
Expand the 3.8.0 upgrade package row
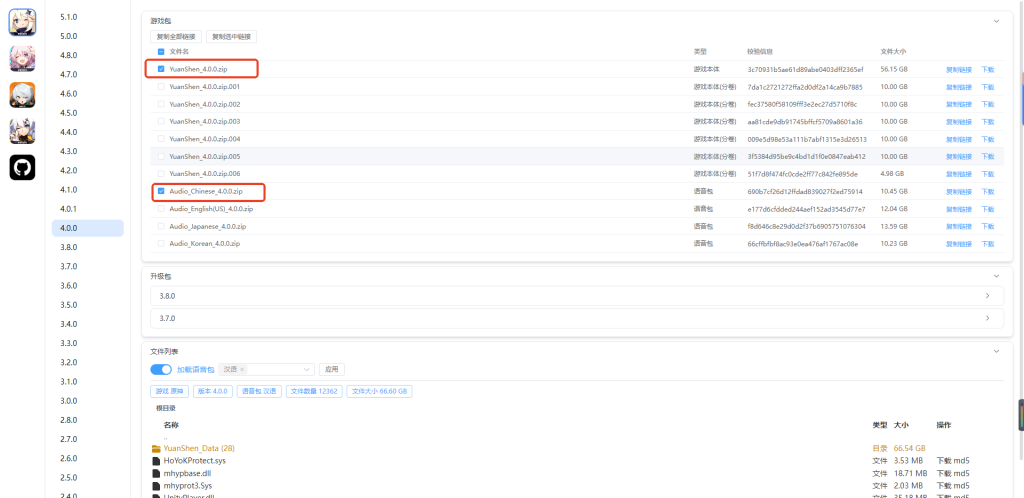[577, 296]
